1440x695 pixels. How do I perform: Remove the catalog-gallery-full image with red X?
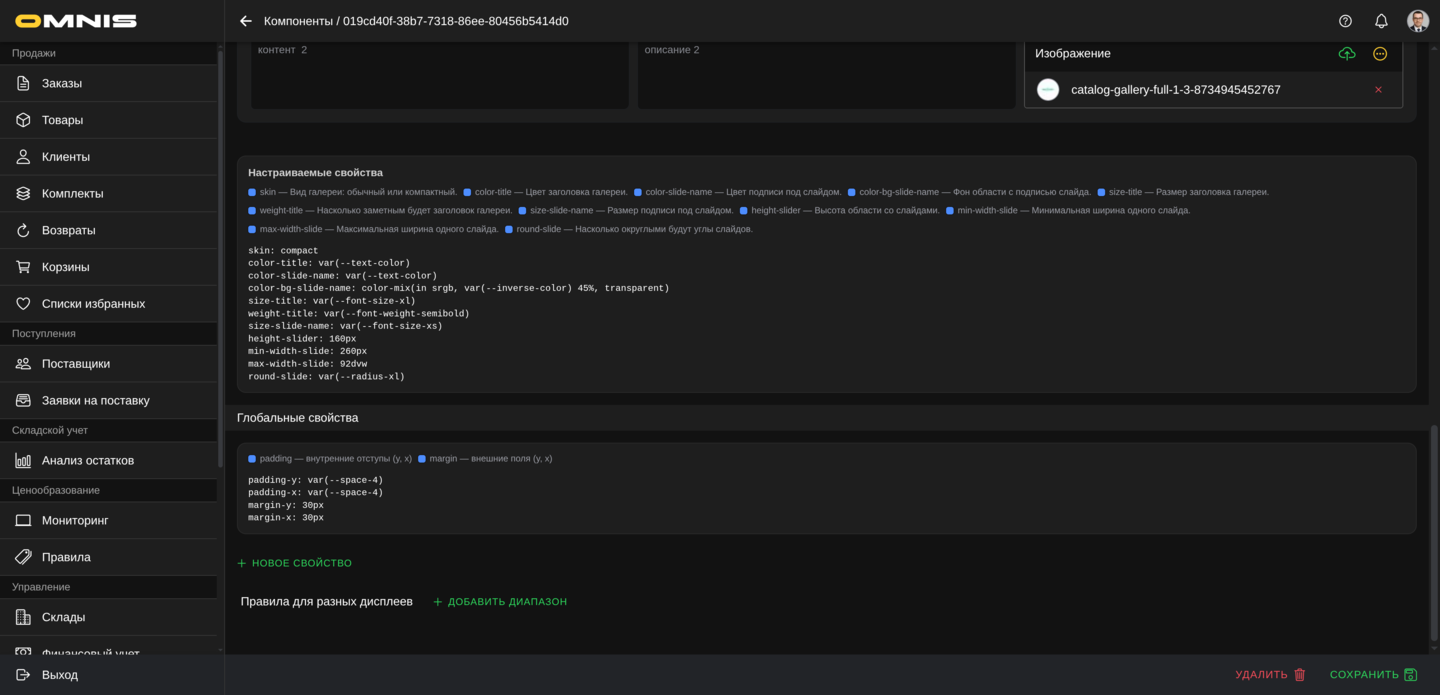pos(1378,90)
